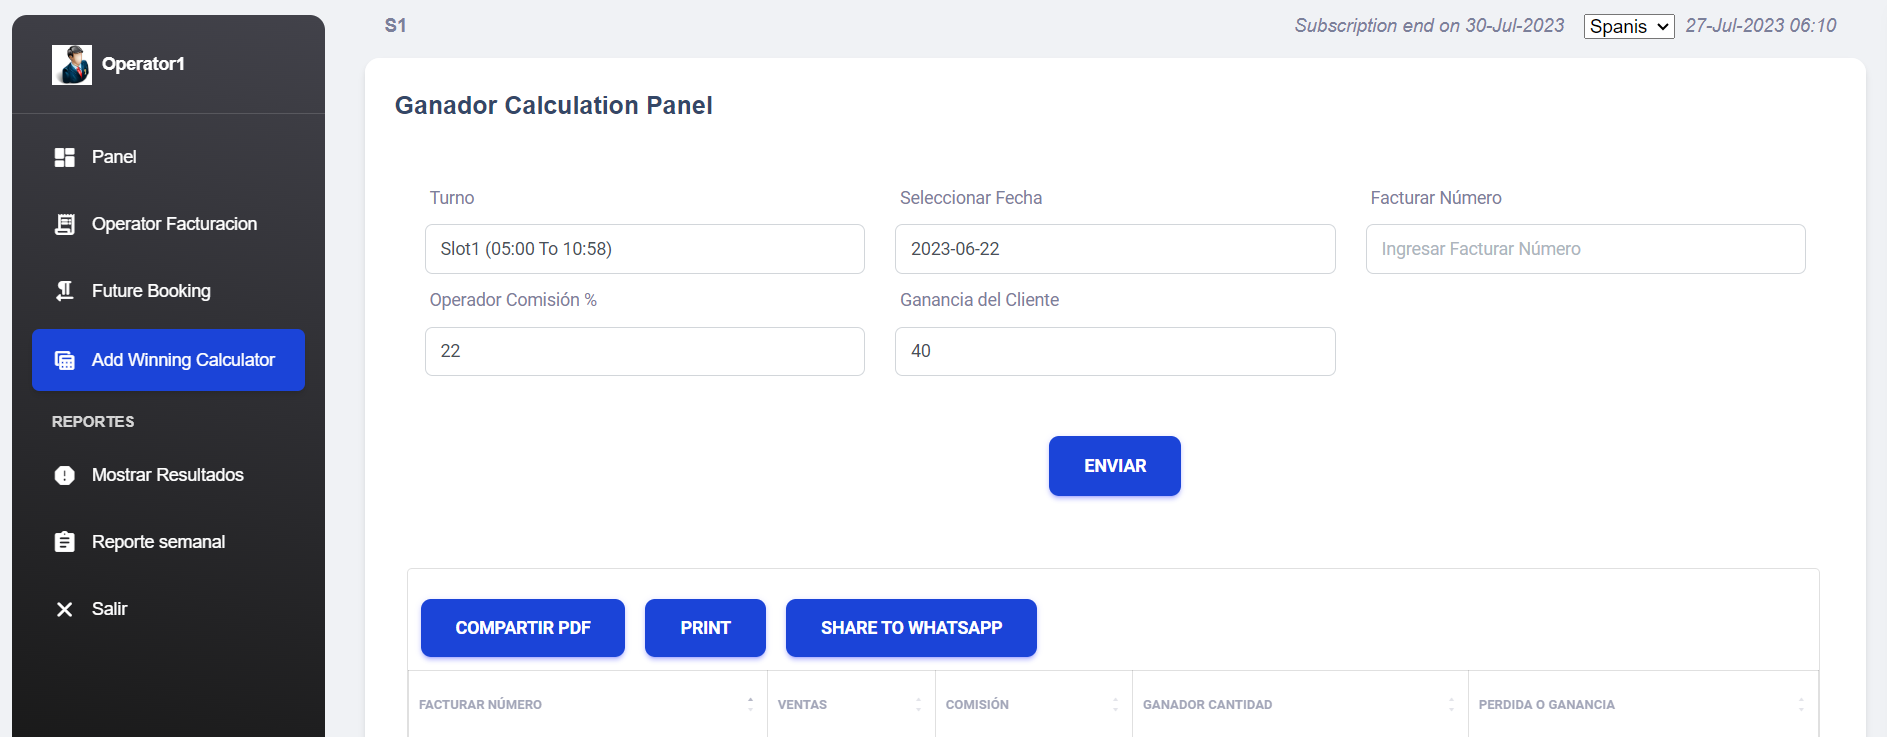Click Salir to log out
This screenshot has height=737, width=1887.
168,609
